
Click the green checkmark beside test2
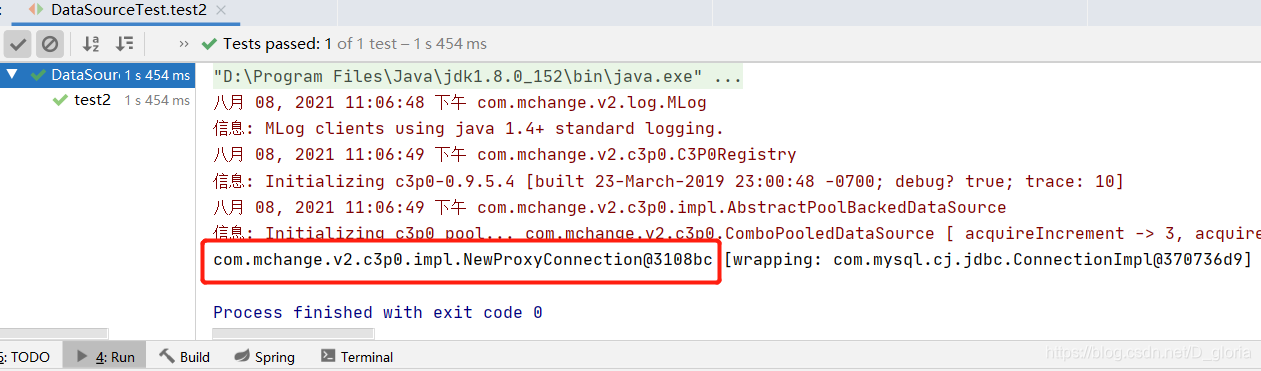60,100
